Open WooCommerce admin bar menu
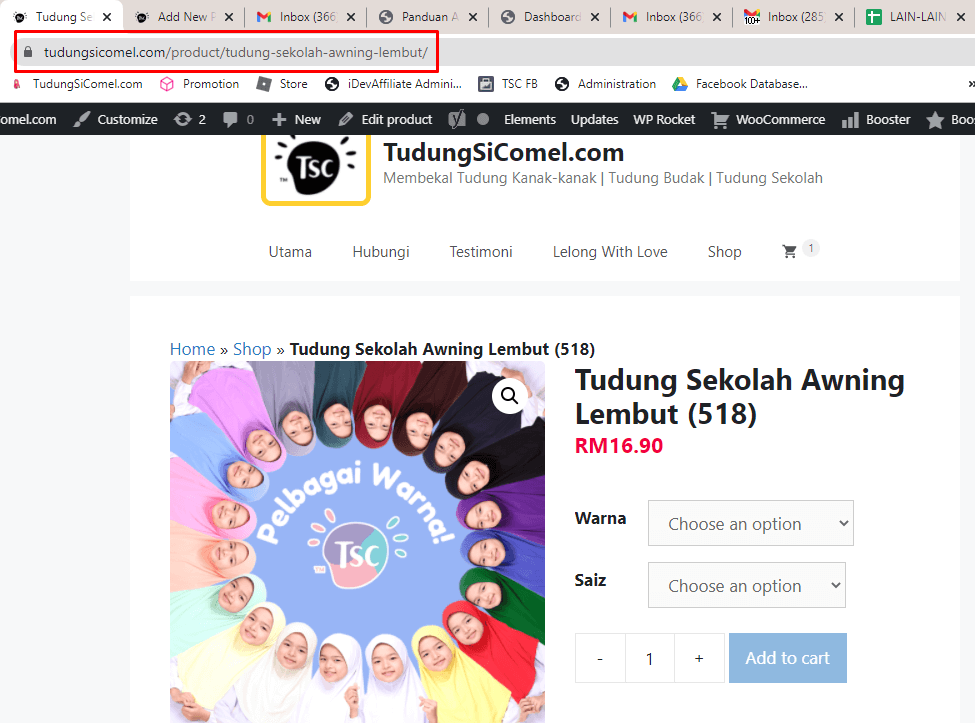The width and height of the screenshot is (975, 723). [769, 119]
